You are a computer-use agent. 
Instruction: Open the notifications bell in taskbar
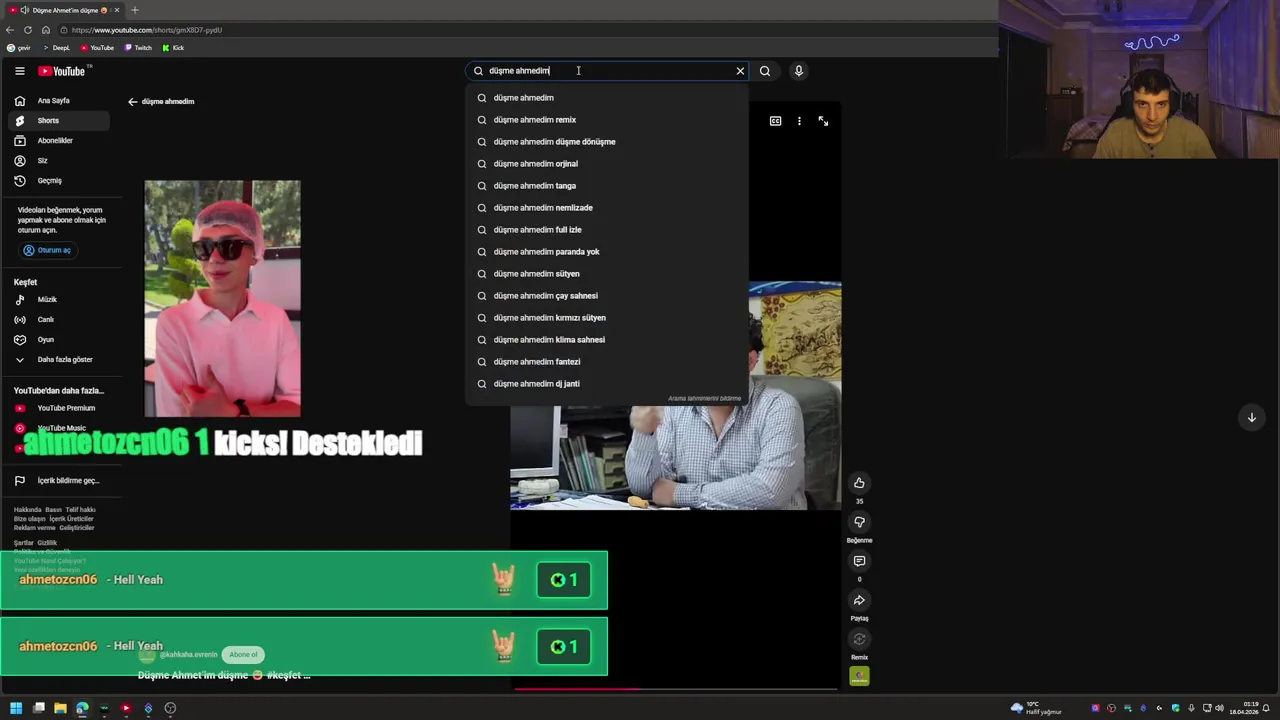coord(1266,708)
